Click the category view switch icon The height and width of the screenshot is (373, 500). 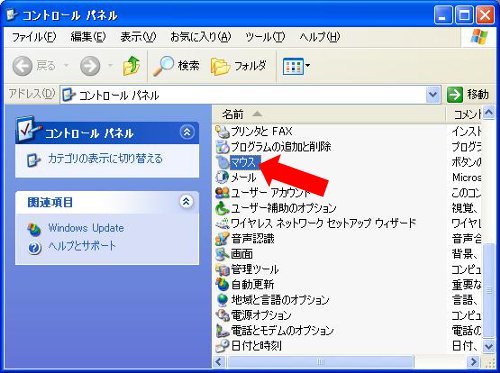tap(33, 160)
